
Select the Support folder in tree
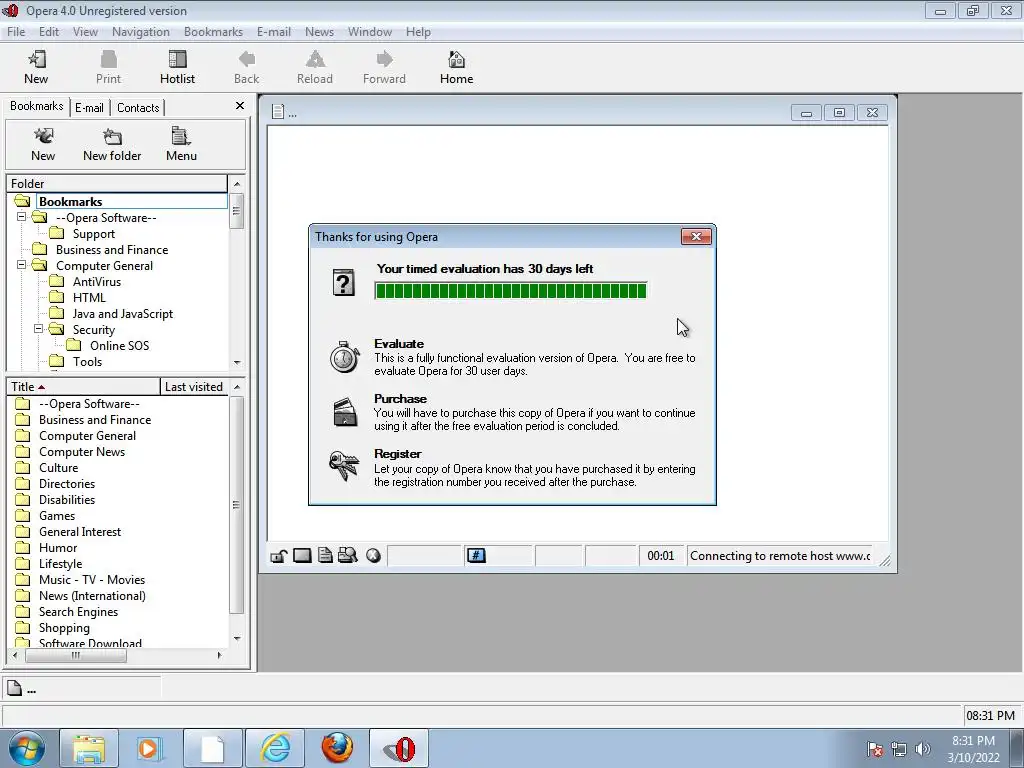coord(93,234)
